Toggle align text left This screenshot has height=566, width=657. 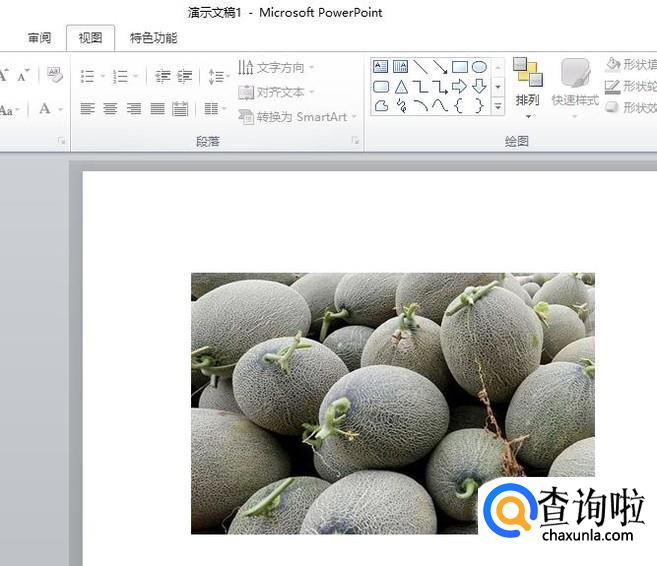(x=87, y=108)
